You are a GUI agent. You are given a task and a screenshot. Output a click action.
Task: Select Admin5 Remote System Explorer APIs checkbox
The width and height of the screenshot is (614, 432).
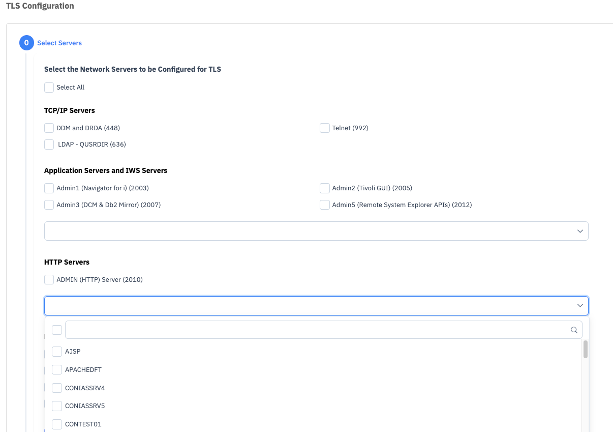pos(325,205)
